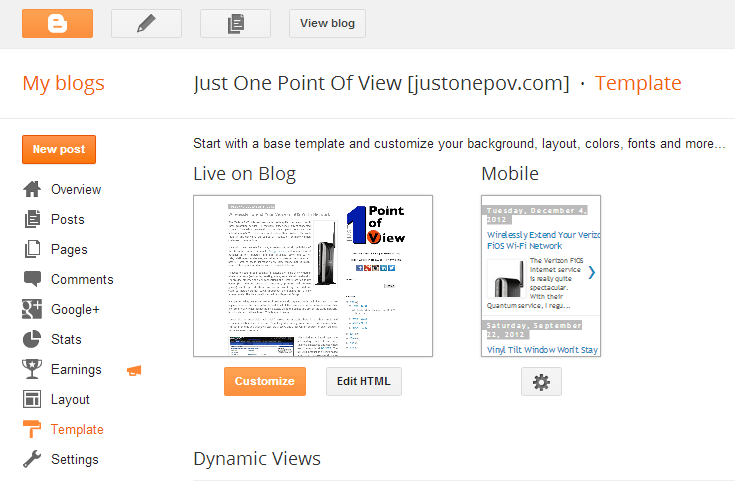735x481 pixels.
Task: Click the Customize button
Action: click(265, 382)
